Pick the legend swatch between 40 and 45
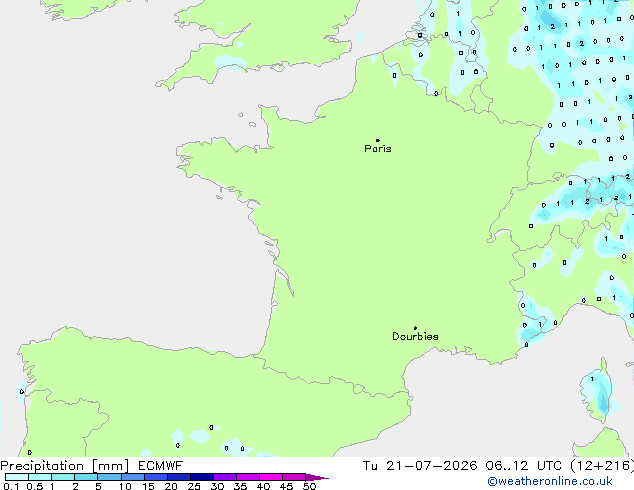 click(271, 477)
